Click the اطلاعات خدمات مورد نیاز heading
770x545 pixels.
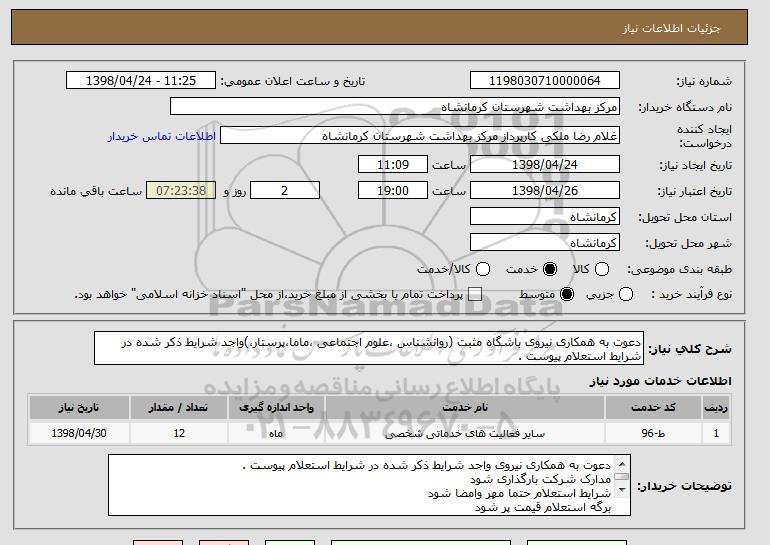tap(660, 381)
